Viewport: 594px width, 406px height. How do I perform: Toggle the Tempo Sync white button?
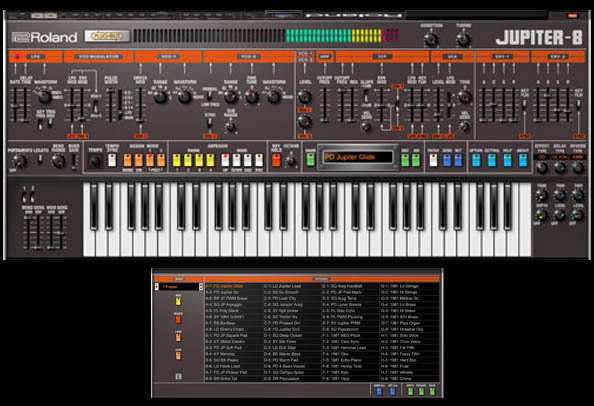pyautogui.click(x=112, y=160)
